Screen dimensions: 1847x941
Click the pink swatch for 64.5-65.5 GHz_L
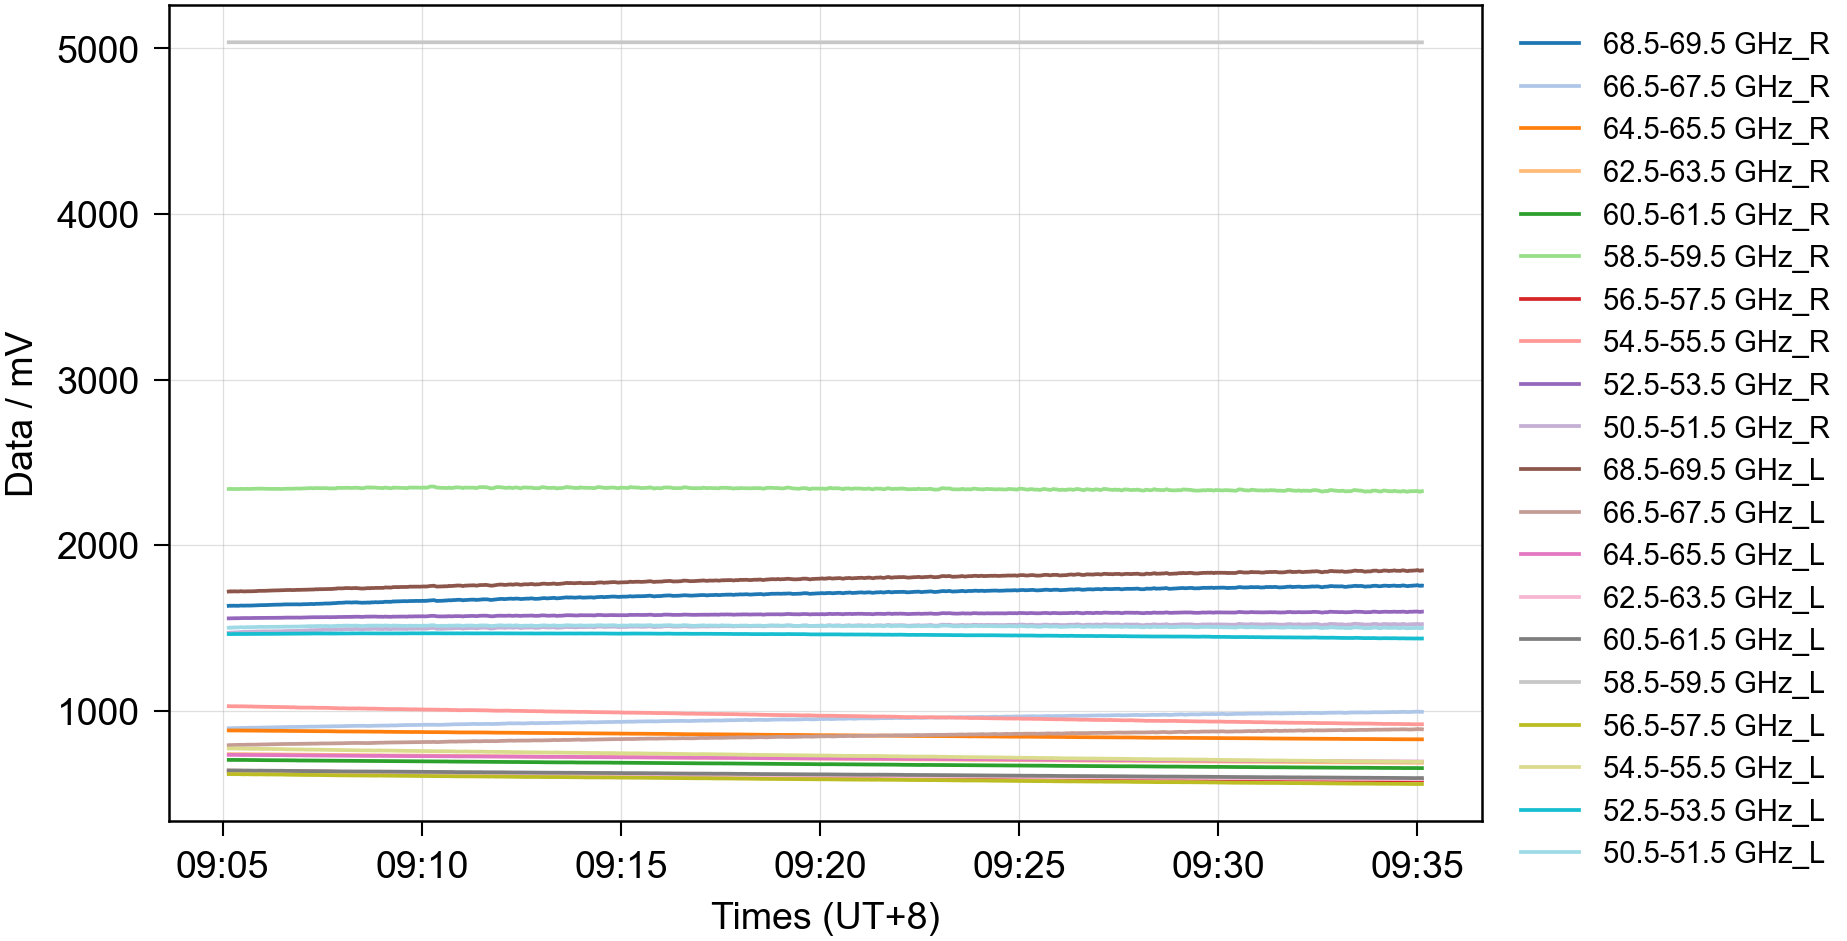coord(1549,555)
